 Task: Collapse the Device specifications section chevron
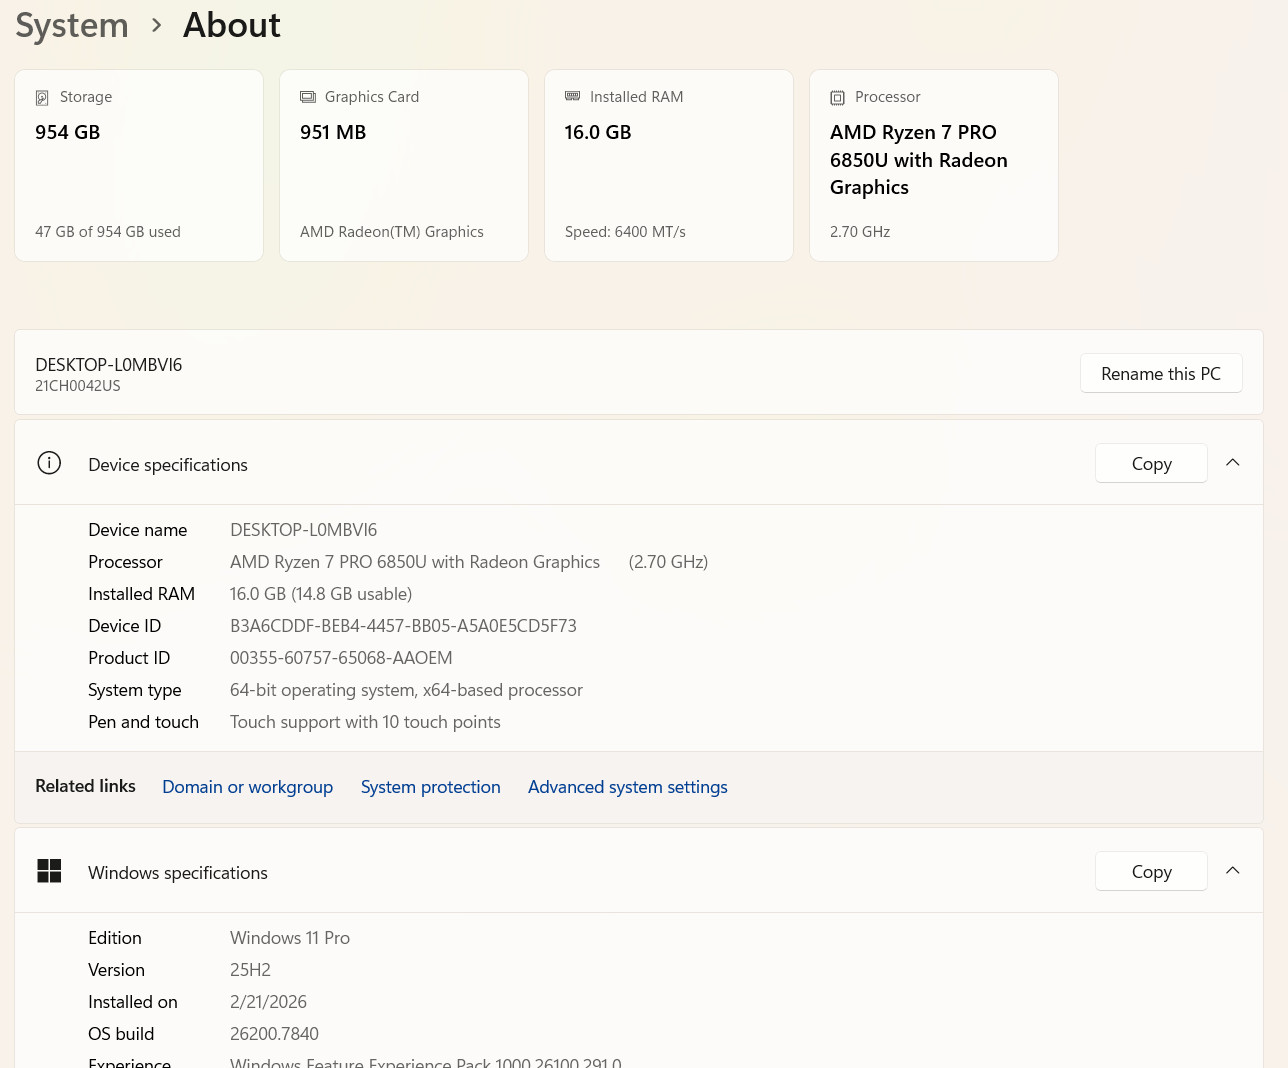1233,463
